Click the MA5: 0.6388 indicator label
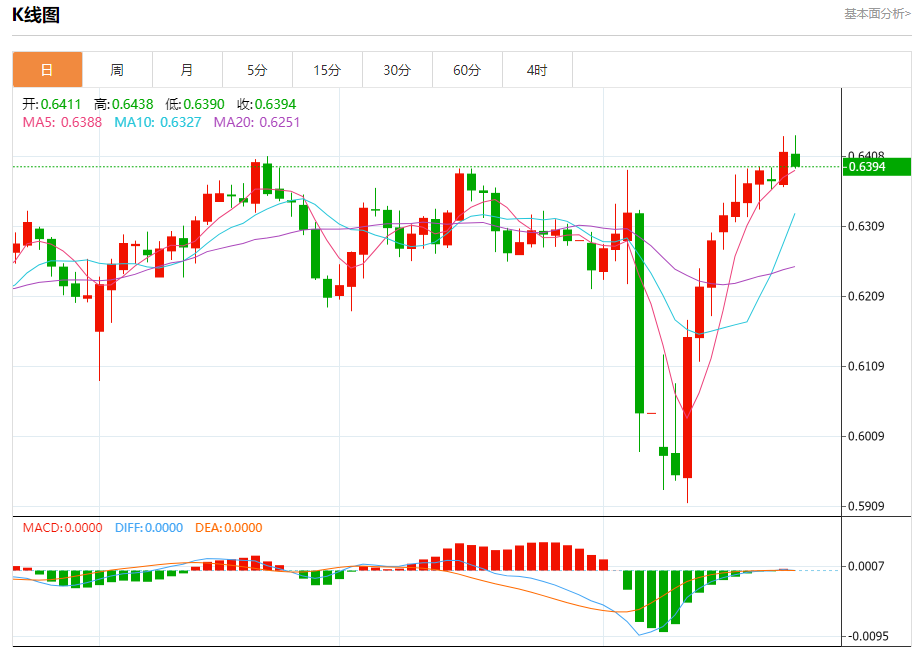Image resolution: width=919 pixels, height=647 pixels. (x=62, y=122)
